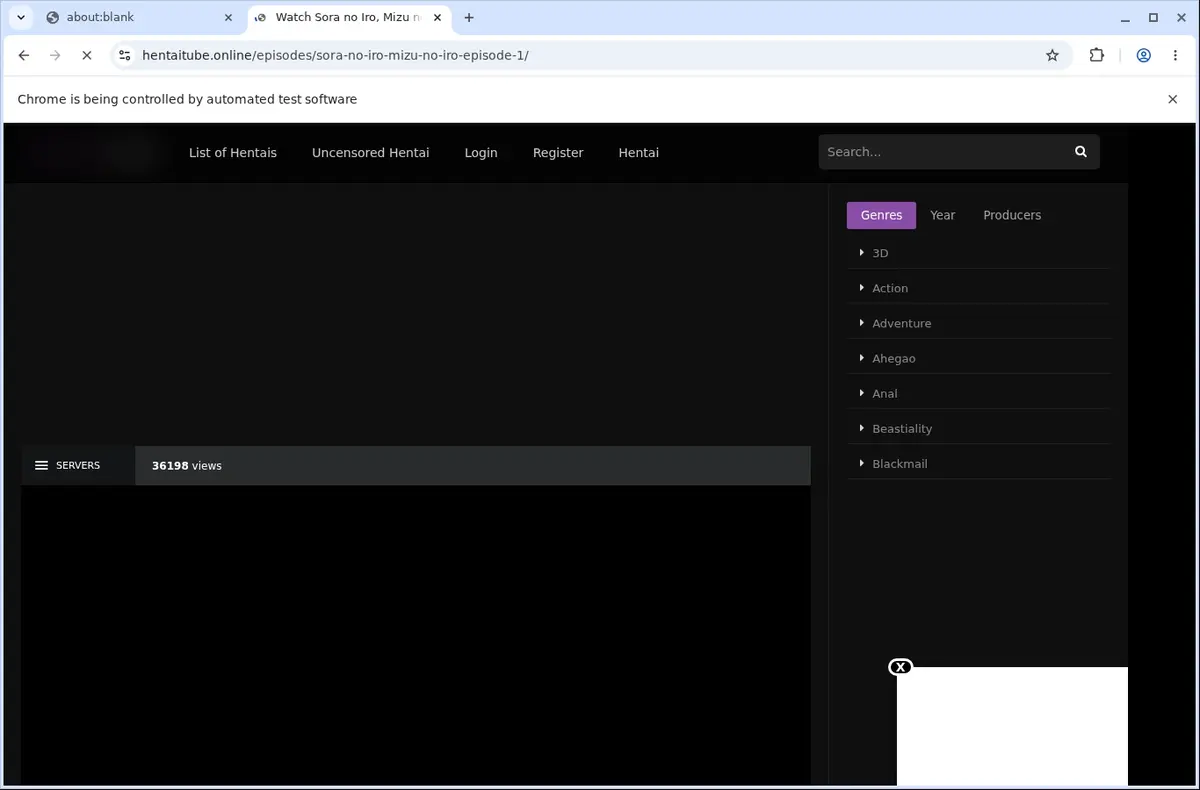Open List of Hentais link

pyautogui.click(x=233, y=152)
